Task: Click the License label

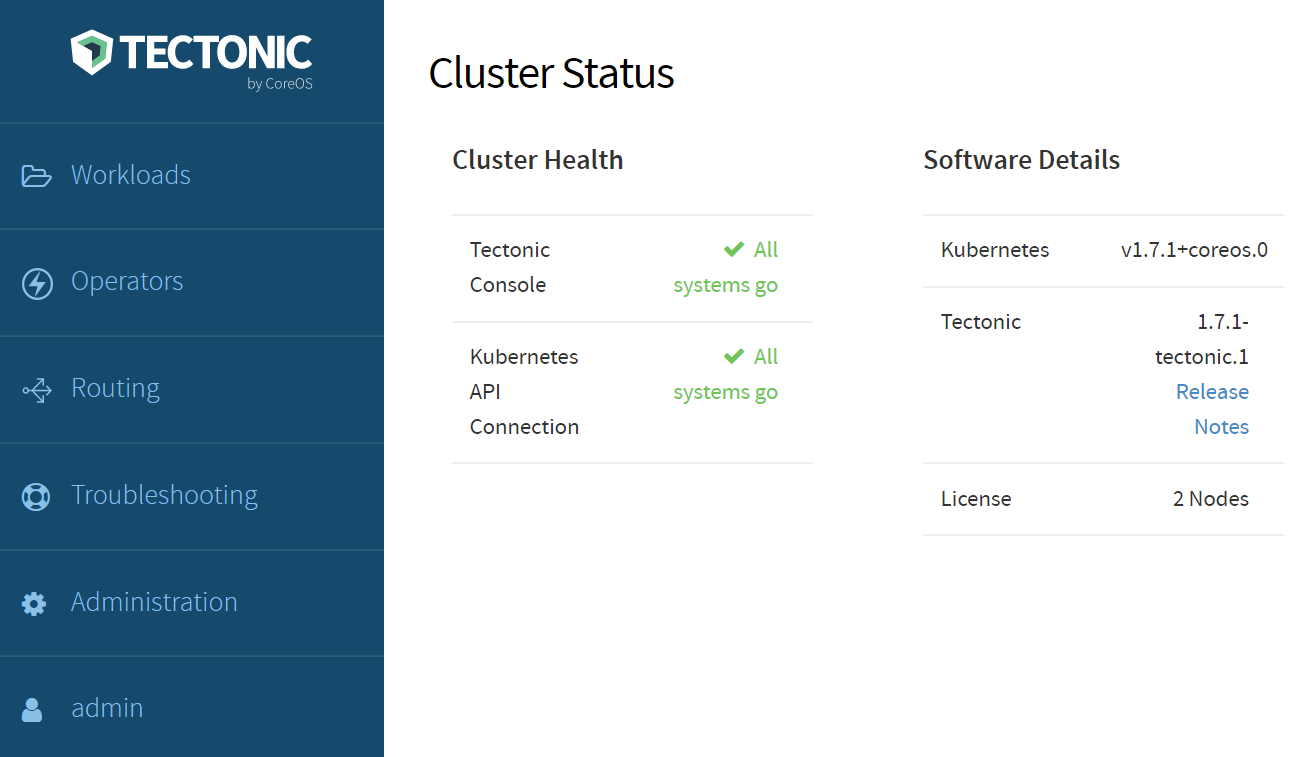Action: coord(976,499)
